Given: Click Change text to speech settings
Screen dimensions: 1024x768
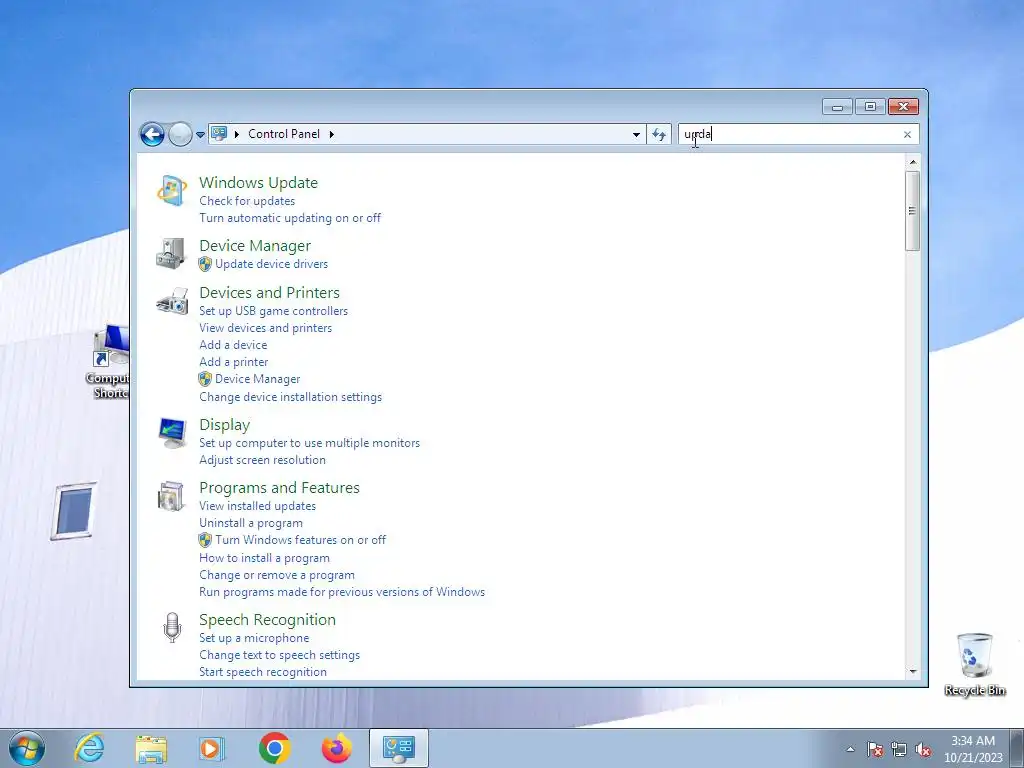Looking at the screenshot, I should click(x=280, y=655).
